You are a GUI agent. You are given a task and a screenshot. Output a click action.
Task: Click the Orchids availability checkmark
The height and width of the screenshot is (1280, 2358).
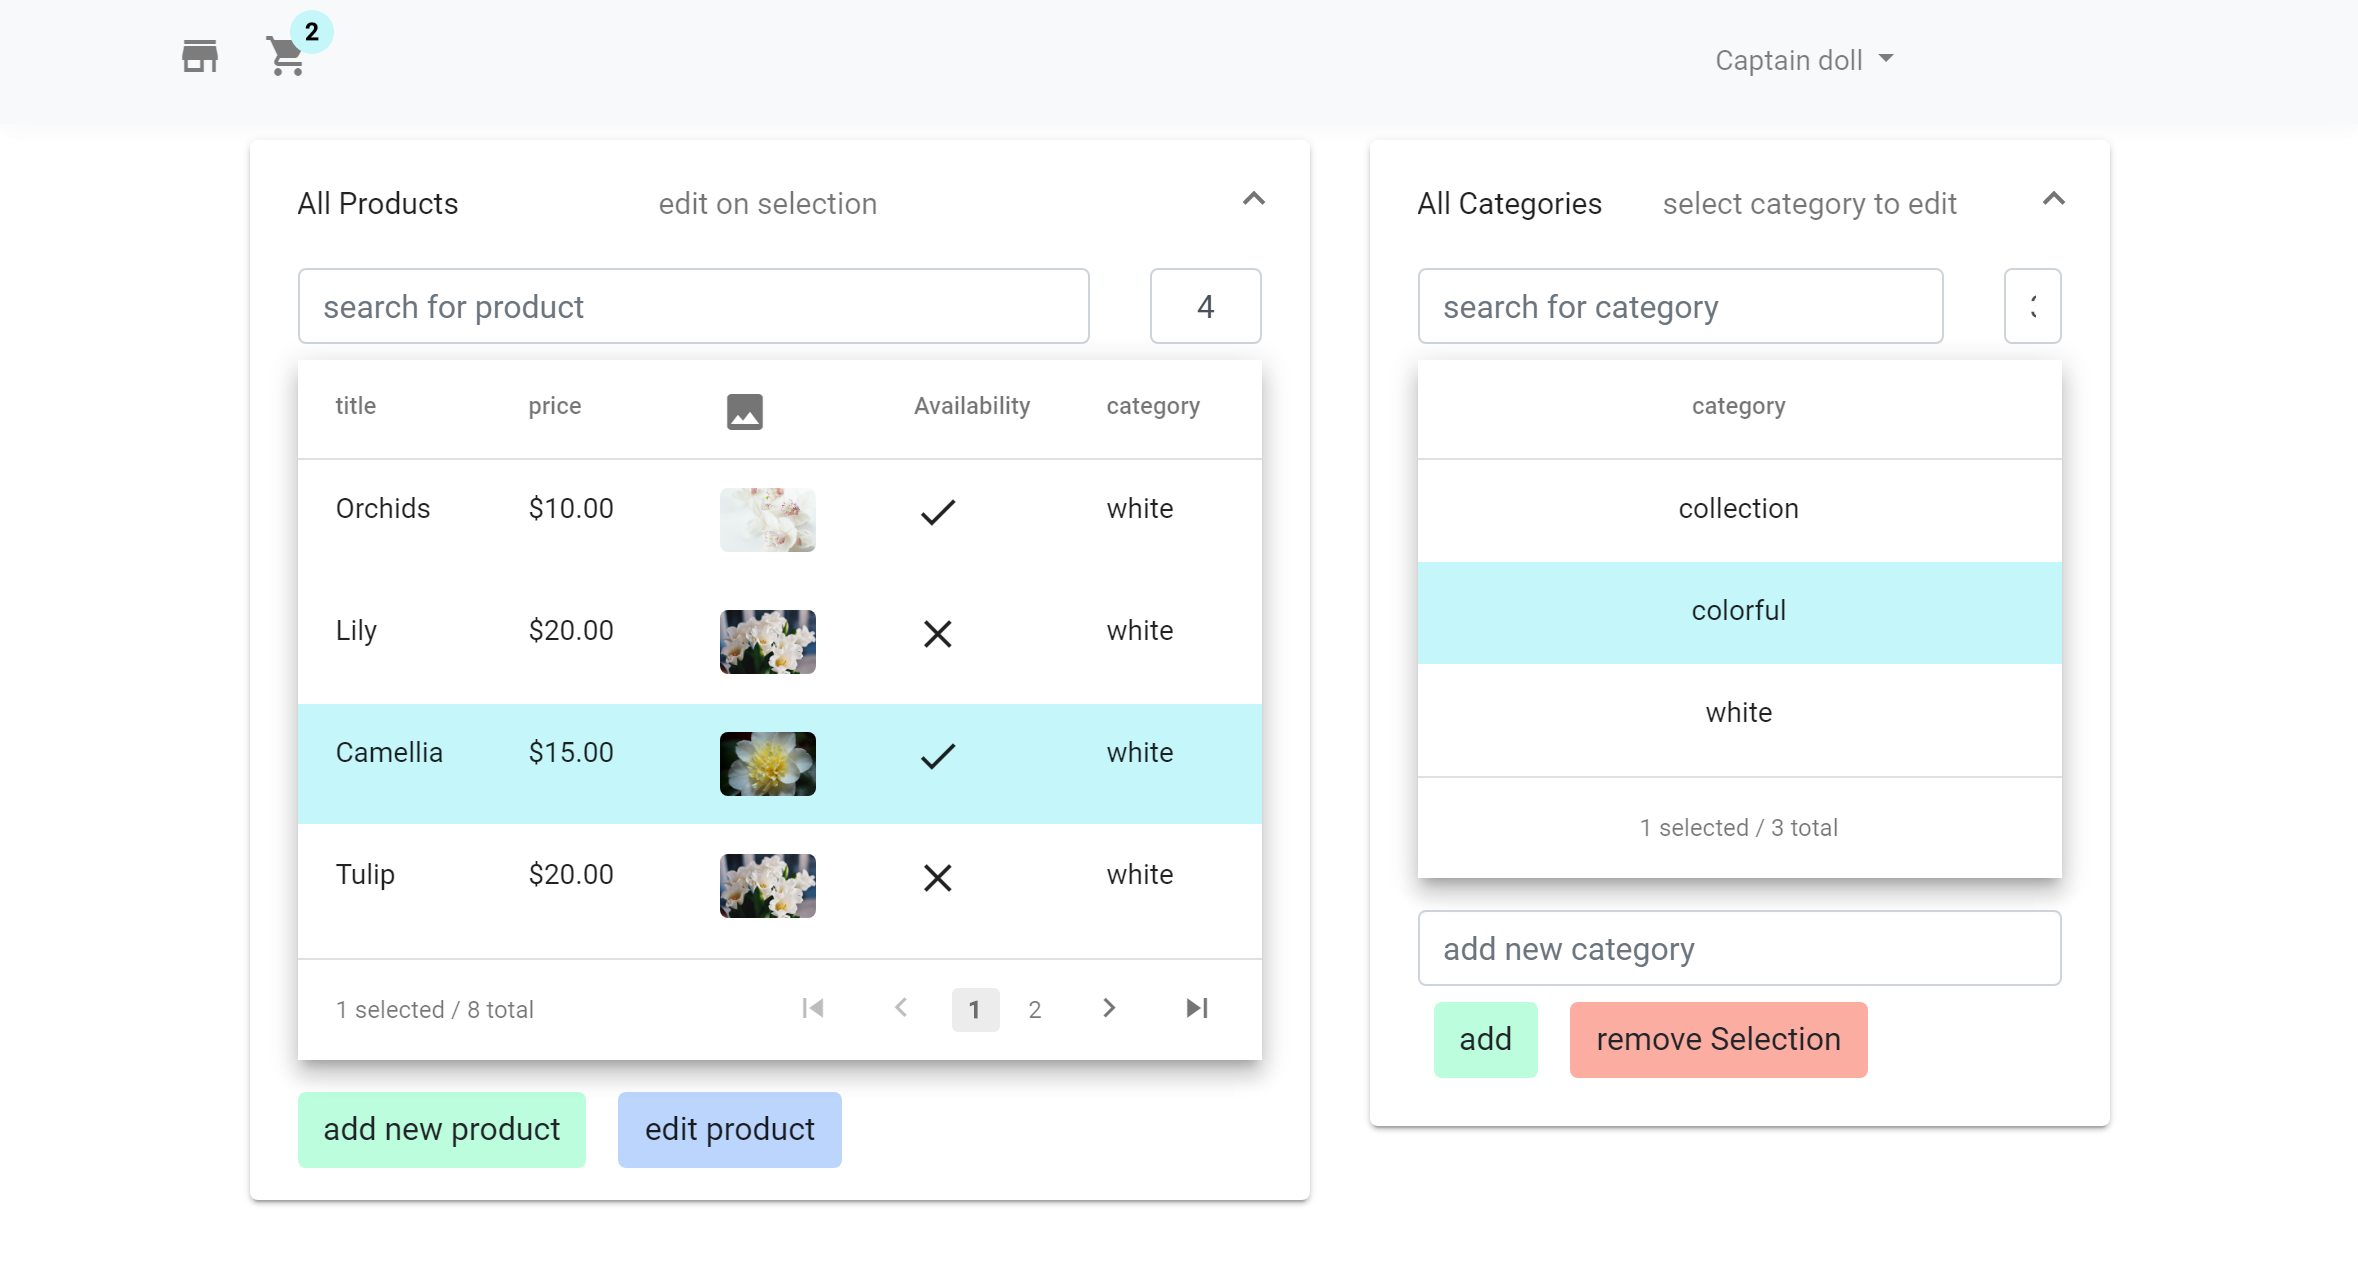tap(937, 512)
